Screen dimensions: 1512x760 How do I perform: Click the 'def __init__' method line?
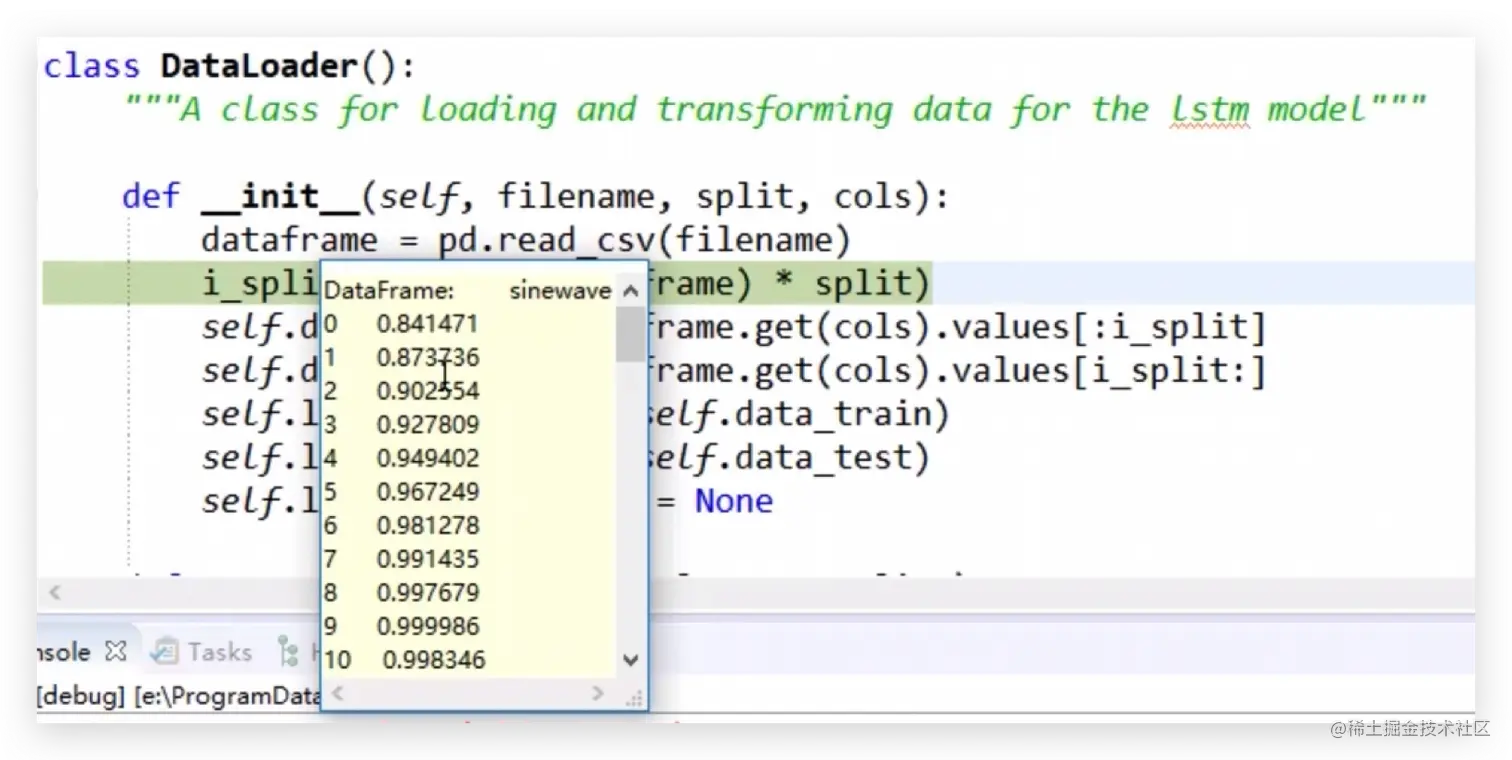(x=535, y=197)
